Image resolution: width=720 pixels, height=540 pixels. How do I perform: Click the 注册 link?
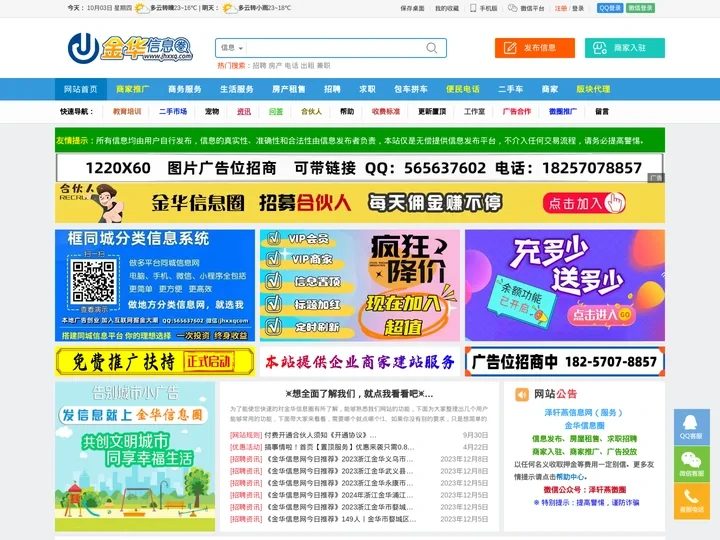point(561,8)
